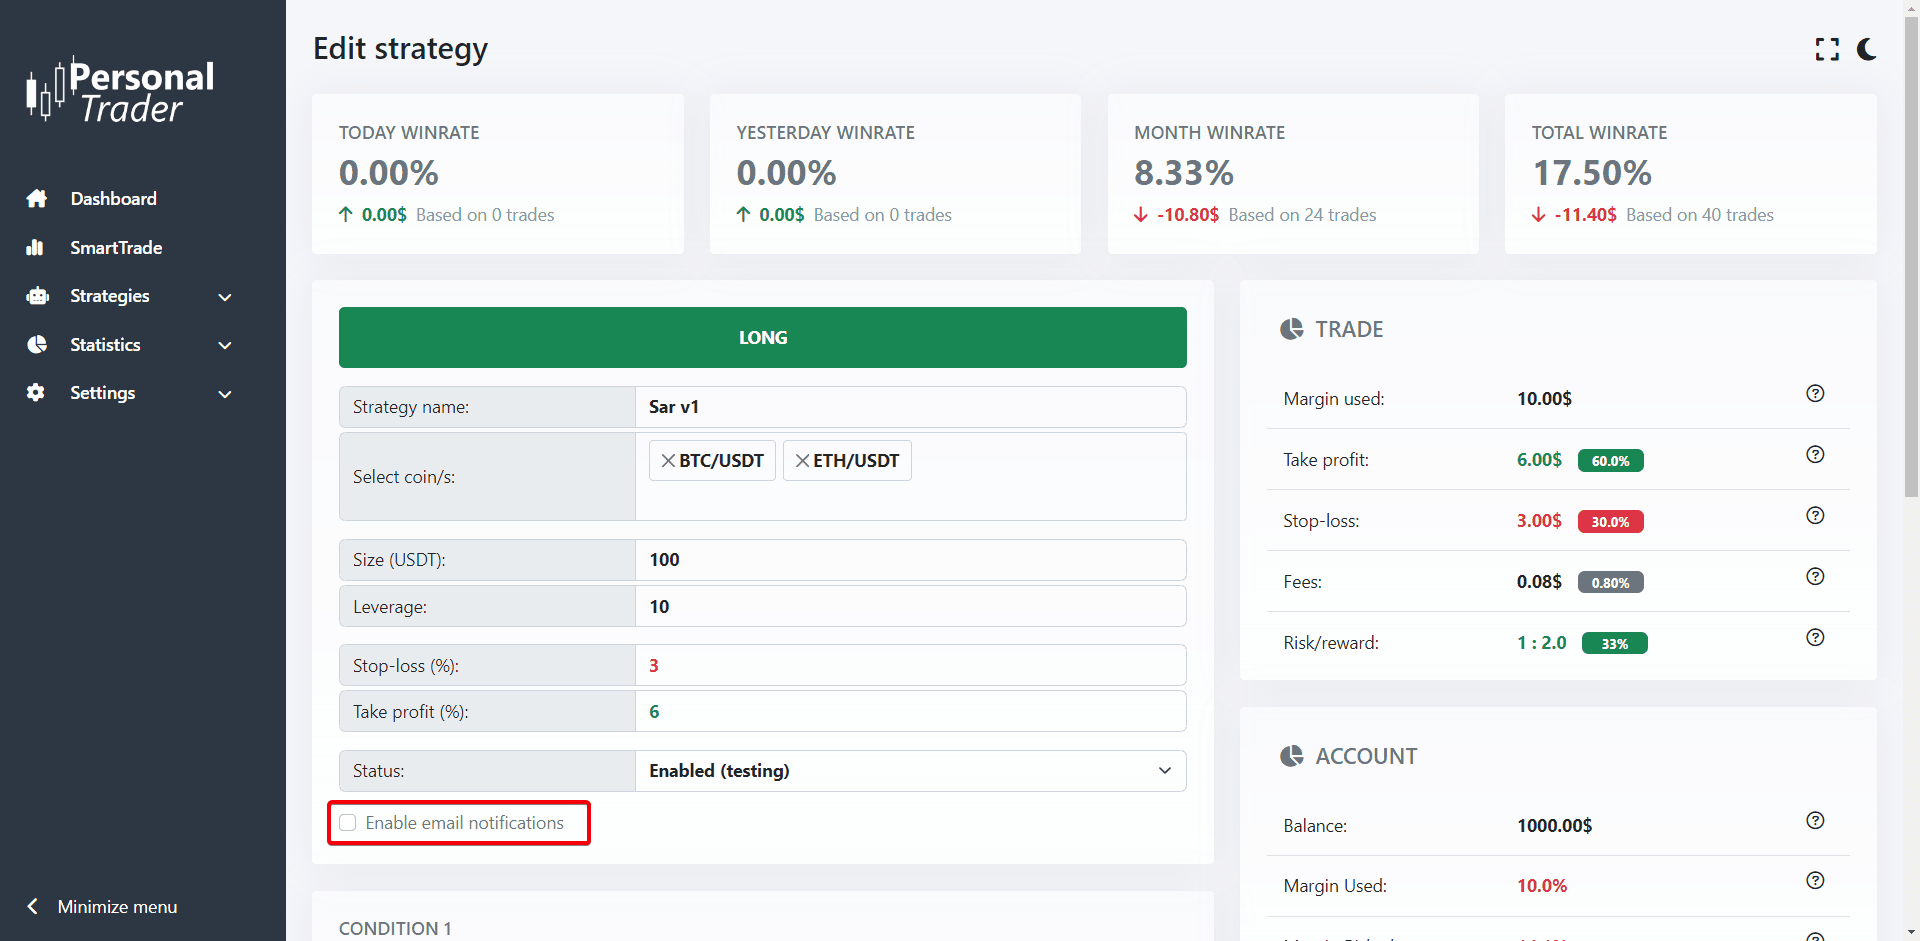Collapse sidebar with Minimize menu
This screenshot has width=1920, height=941.
[x=103, y=907]
